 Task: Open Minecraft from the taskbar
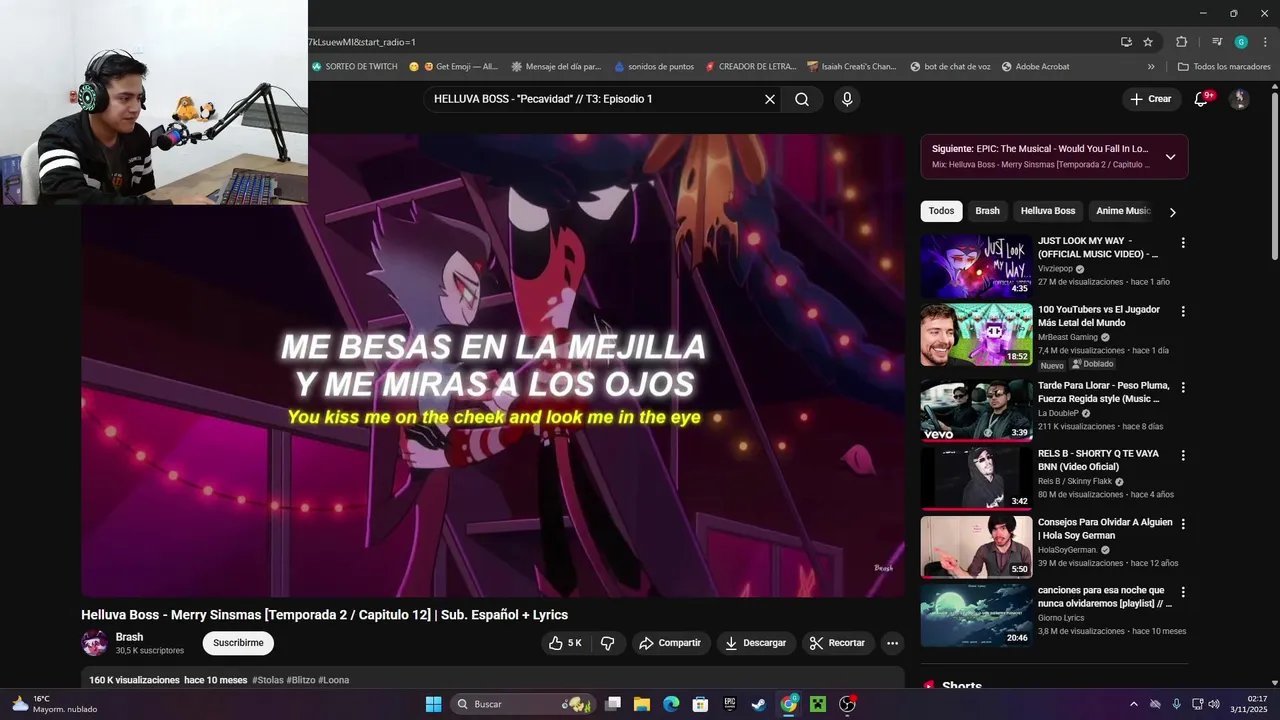(x=818, y=704)
